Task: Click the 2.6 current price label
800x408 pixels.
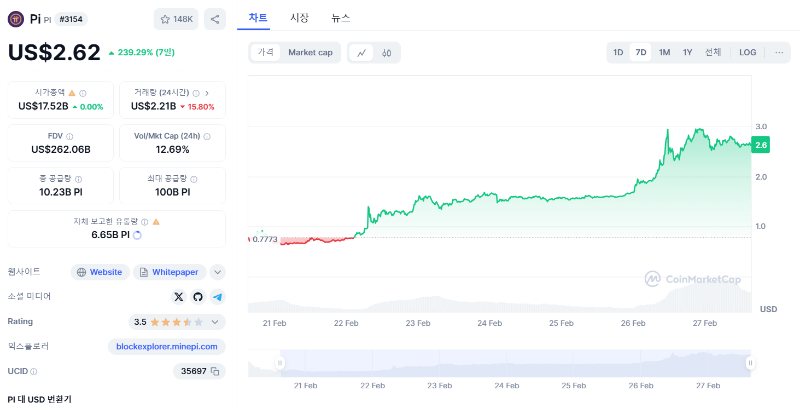Action: pyautogui.click(x=761, y=145)
